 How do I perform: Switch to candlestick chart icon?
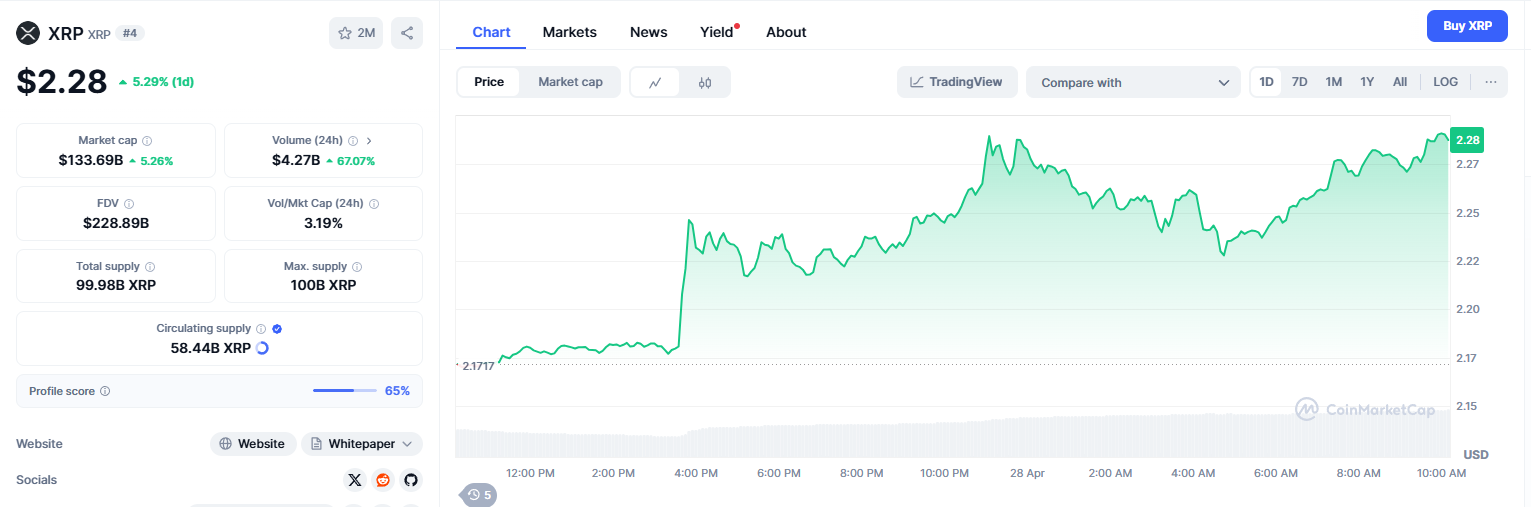705,82
